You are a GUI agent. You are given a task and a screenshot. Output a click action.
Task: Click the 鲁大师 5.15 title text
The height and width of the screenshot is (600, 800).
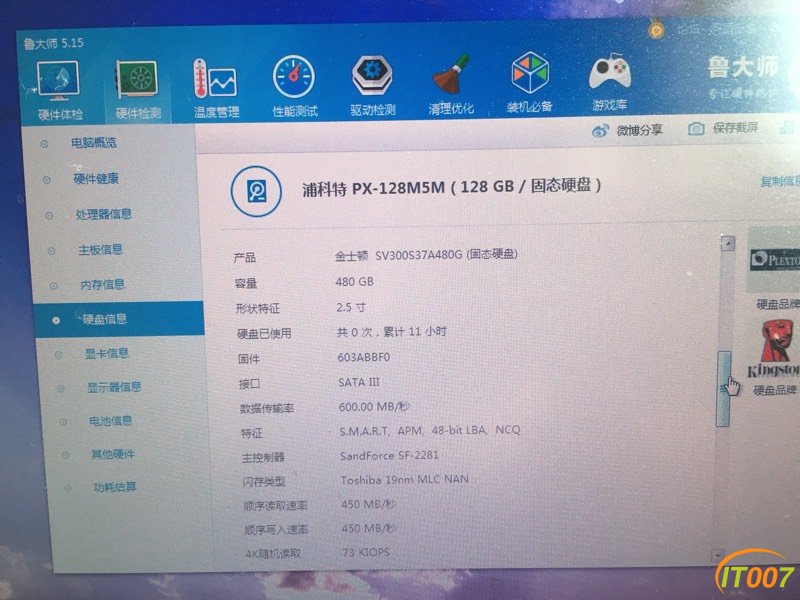pyautogui.click(x=53, y=43)
